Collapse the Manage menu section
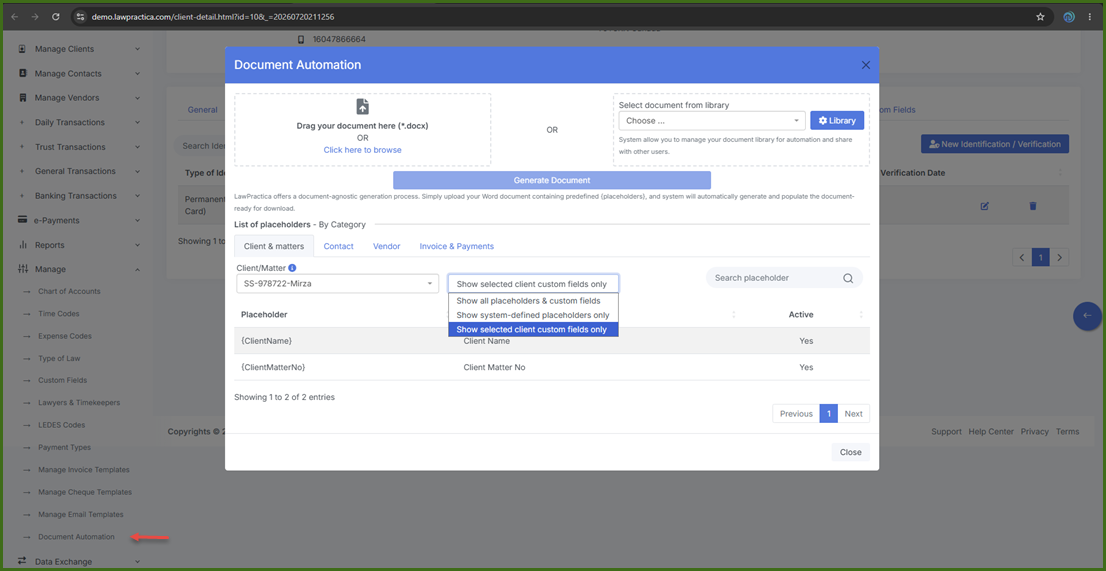This screenshot has height=571, width=1106. click(138, 269)
